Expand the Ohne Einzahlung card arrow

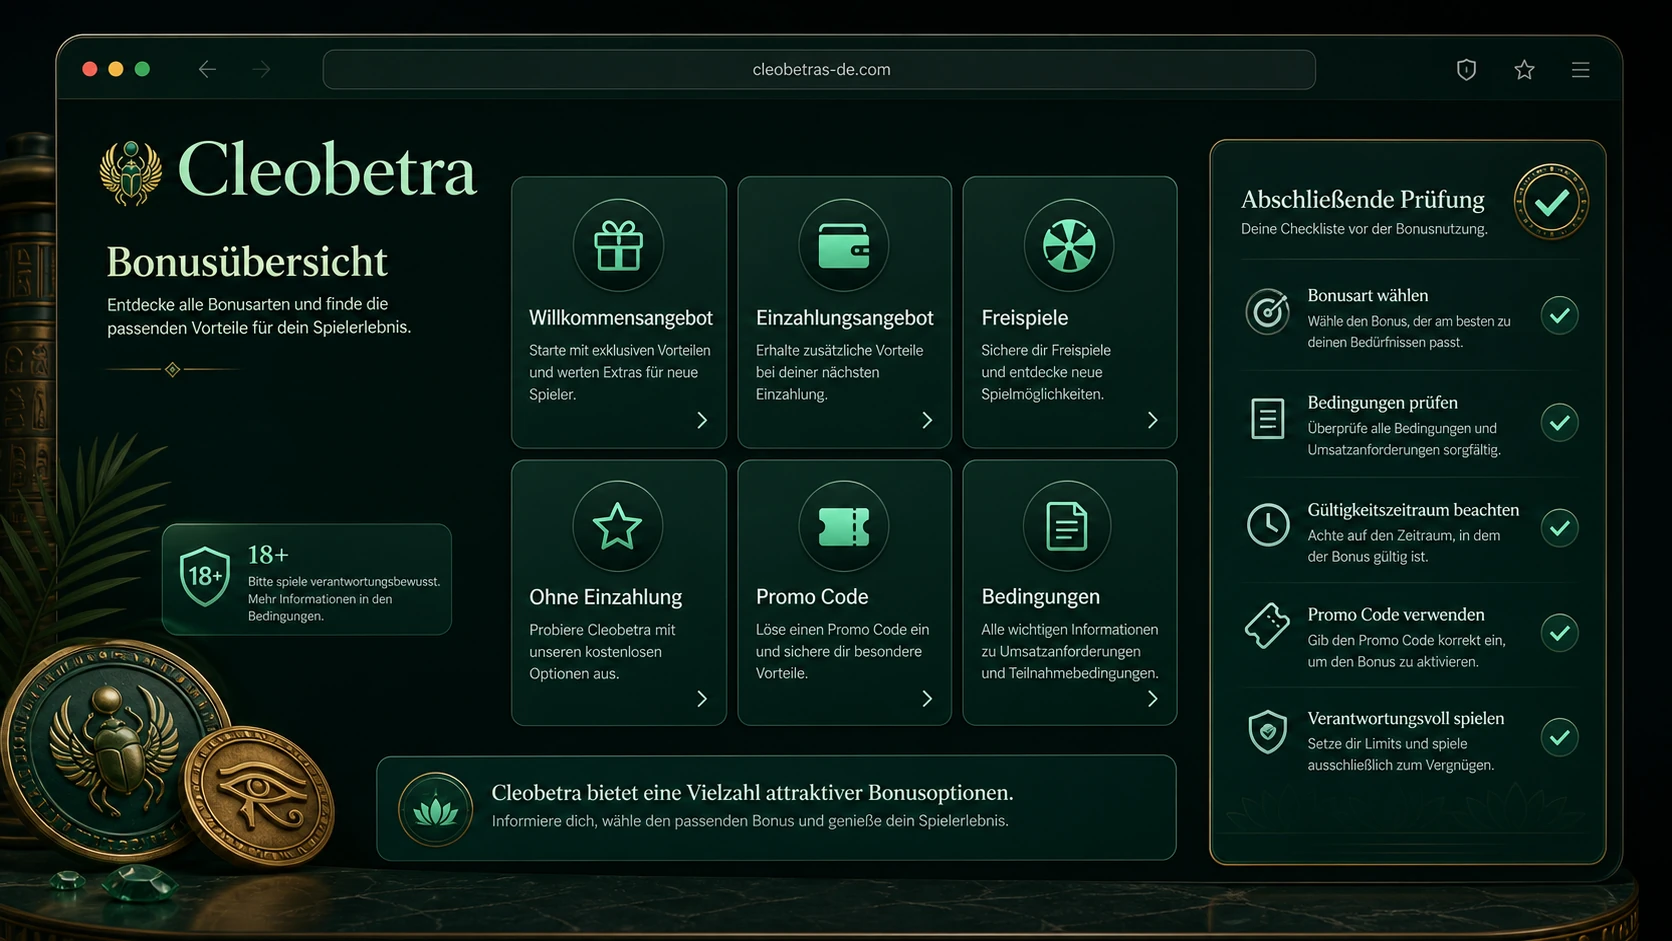[702, 699]
